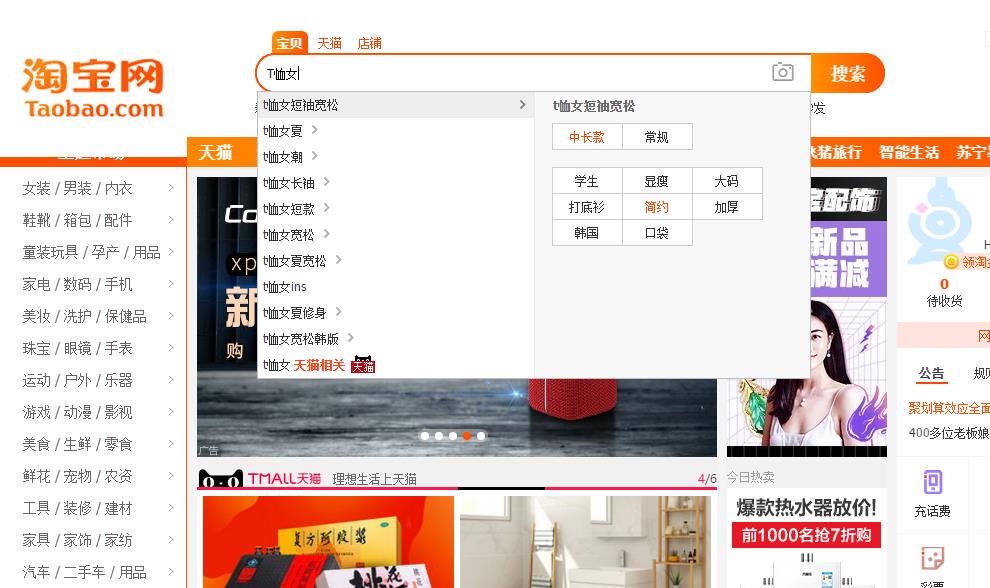Viewport: 990px width, 588px height.
Task: Open image search camera icon
Action: click(782, 72)
